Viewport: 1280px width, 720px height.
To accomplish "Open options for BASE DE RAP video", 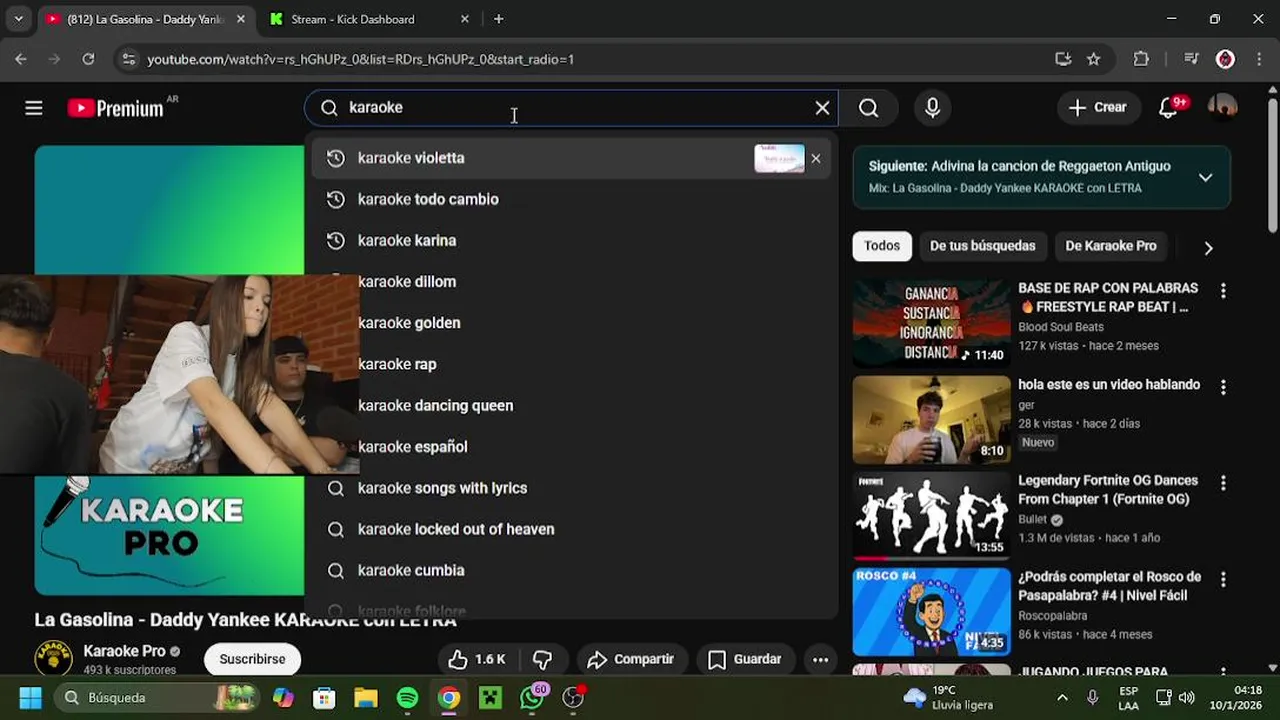I will [x=1222, y=290].
